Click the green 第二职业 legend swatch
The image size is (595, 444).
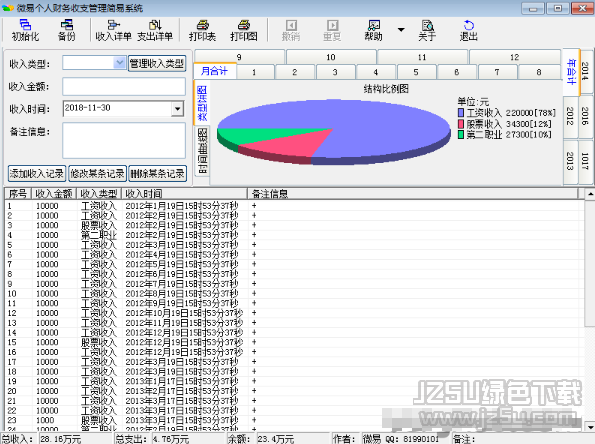point(461,134)
